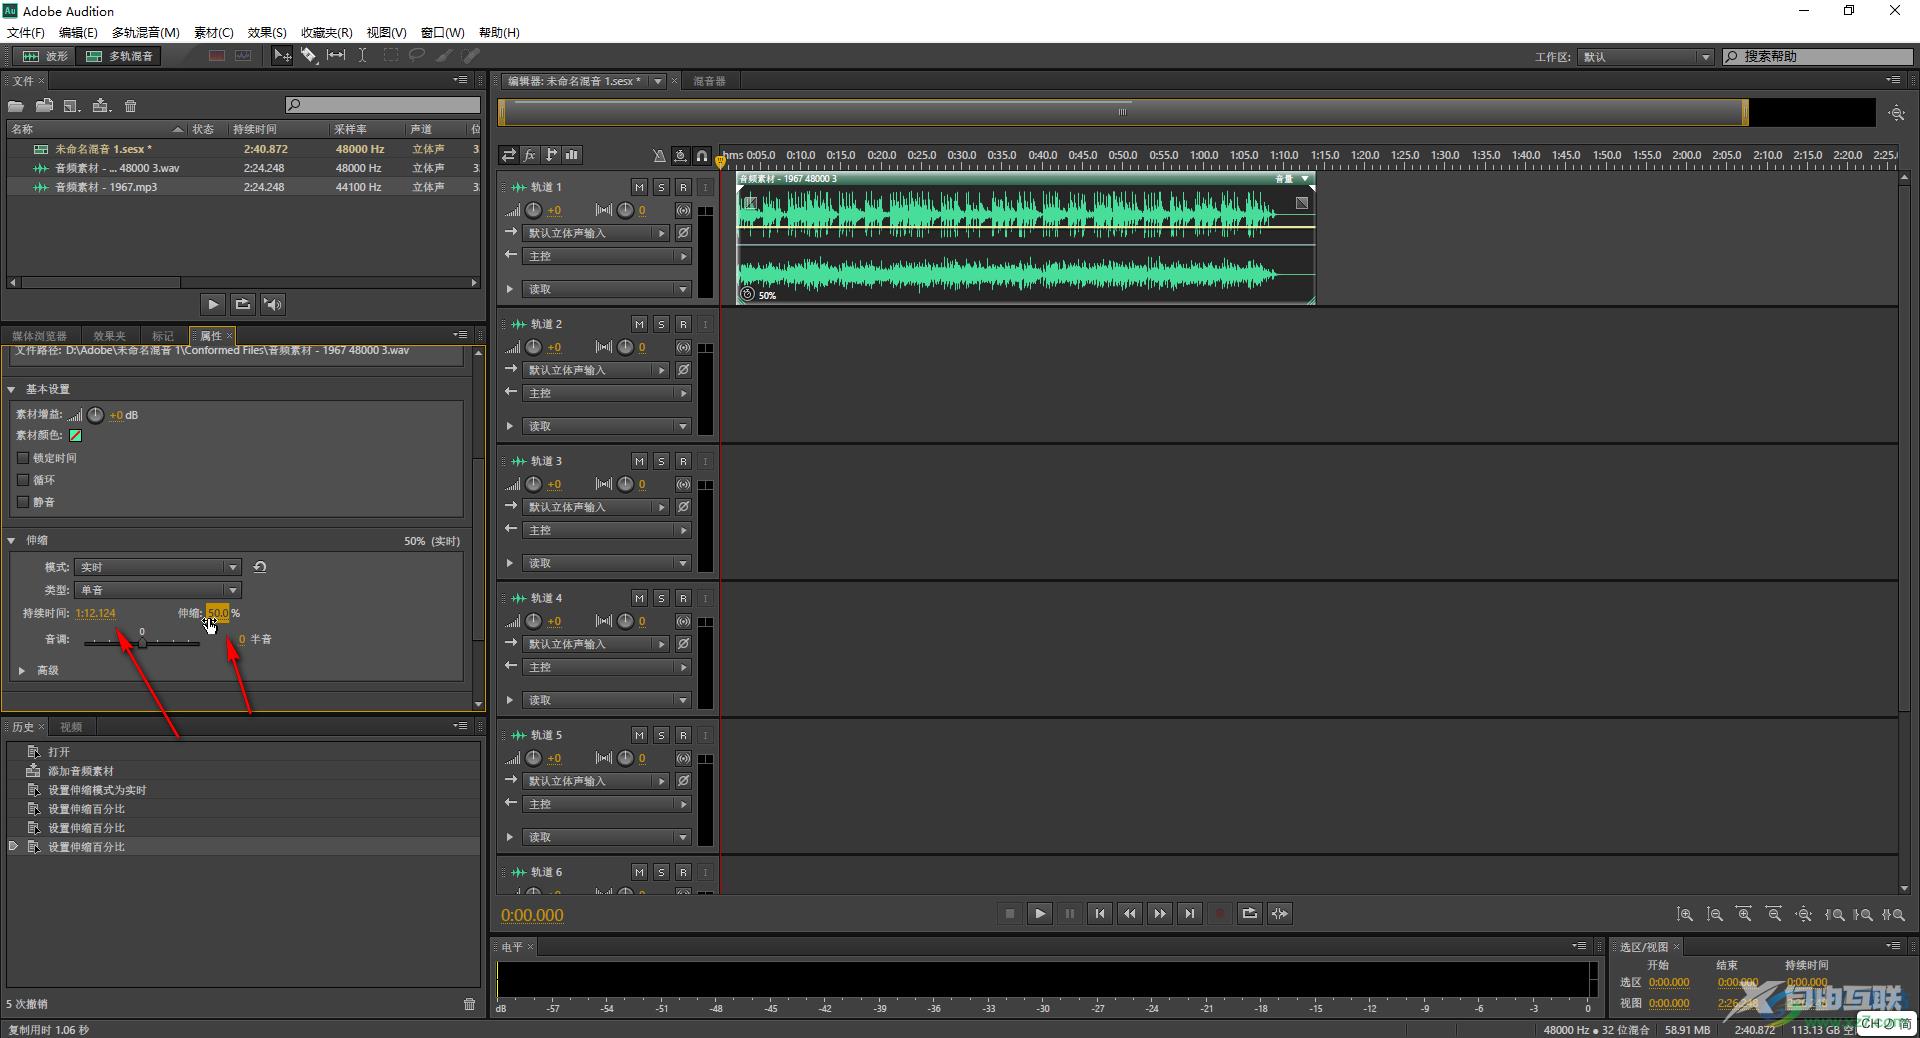
Task: Solo 轨道 1 with S button
Action: click(x=661, y=187)
